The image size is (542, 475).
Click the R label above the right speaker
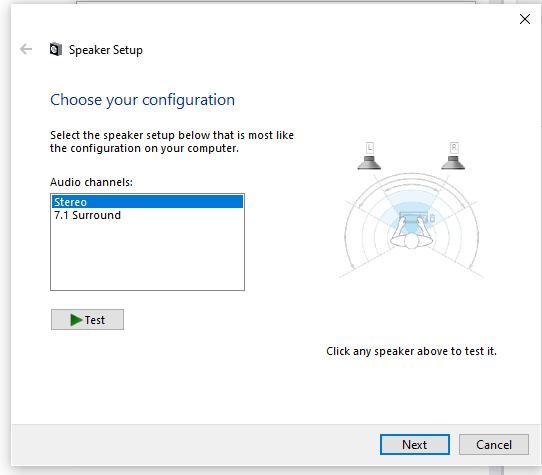tap(454, 148)
